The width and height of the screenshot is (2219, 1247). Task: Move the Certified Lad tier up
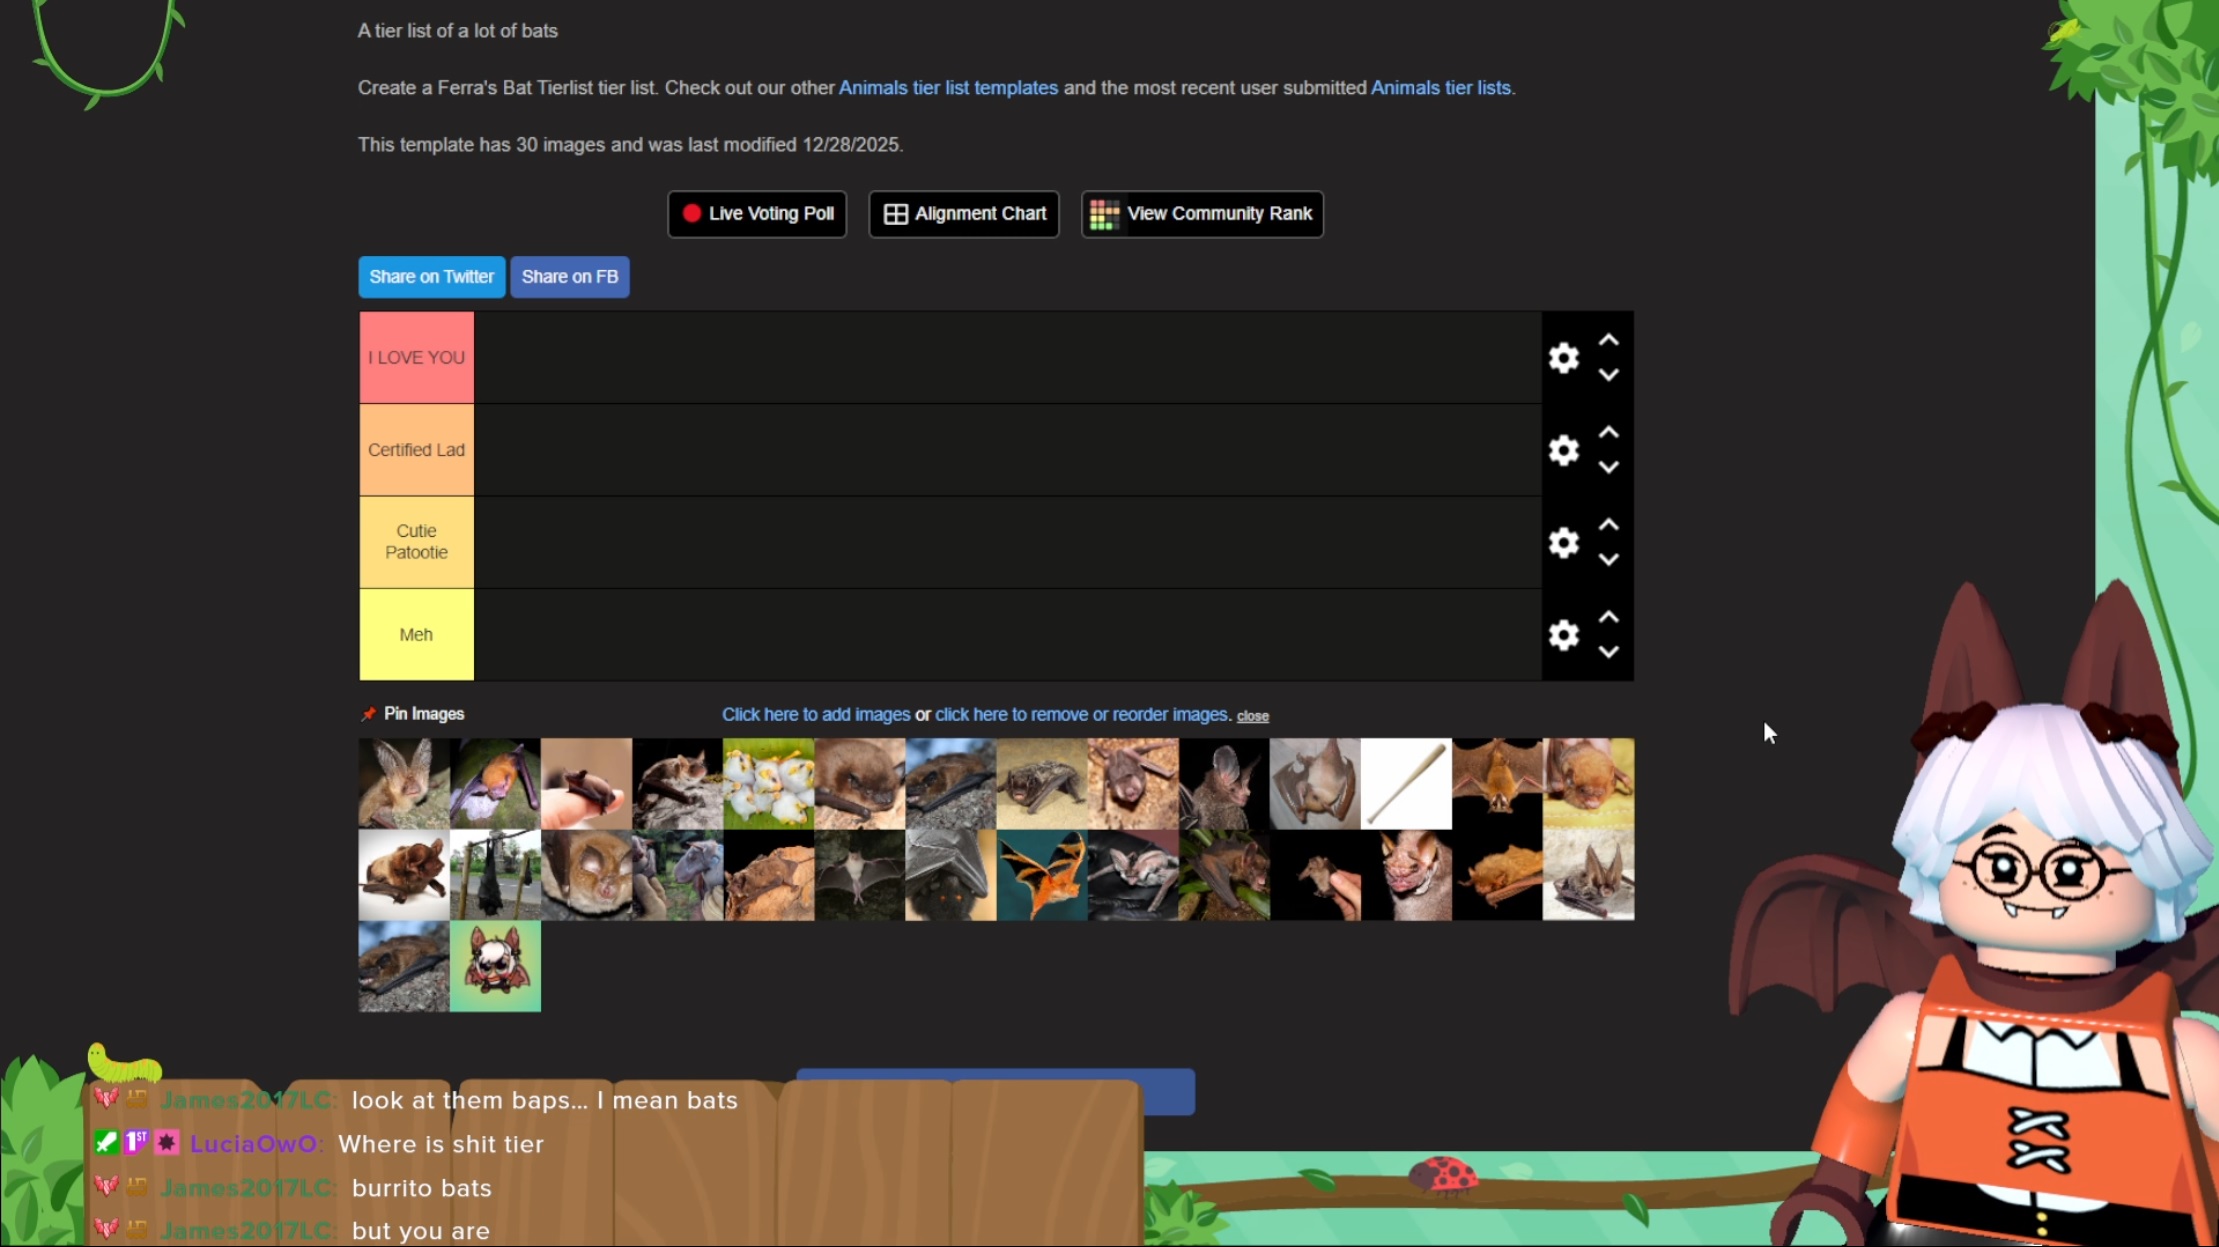[x=1608, y=432]
